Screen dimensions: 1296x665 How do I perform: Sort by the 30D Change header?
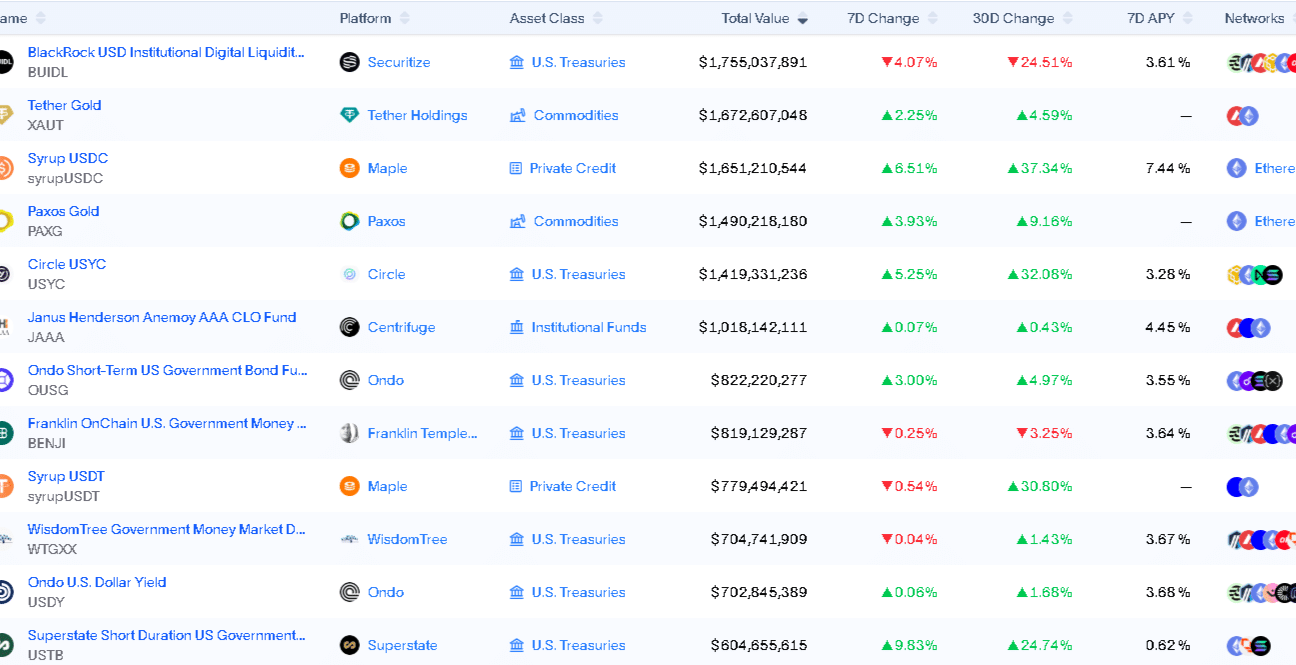(x=1013, y=18)
